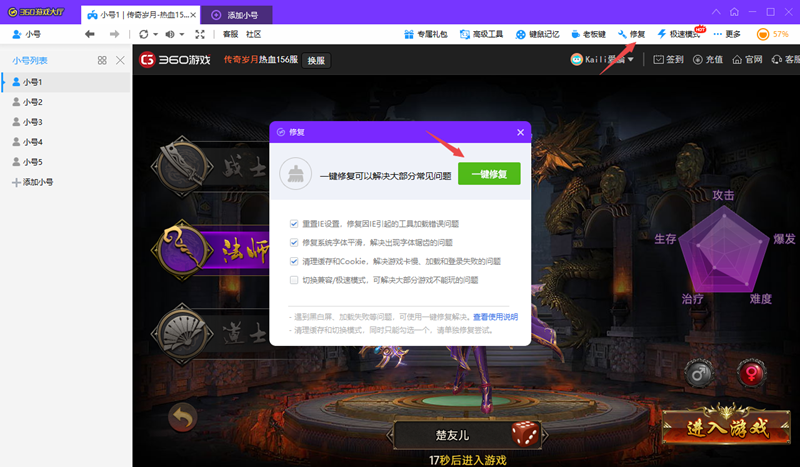The width and height of the screenshot is (800, 467).
Task: Open 高级工具 advanced tools
Action: pyautogui.click(x=481, y=34)
